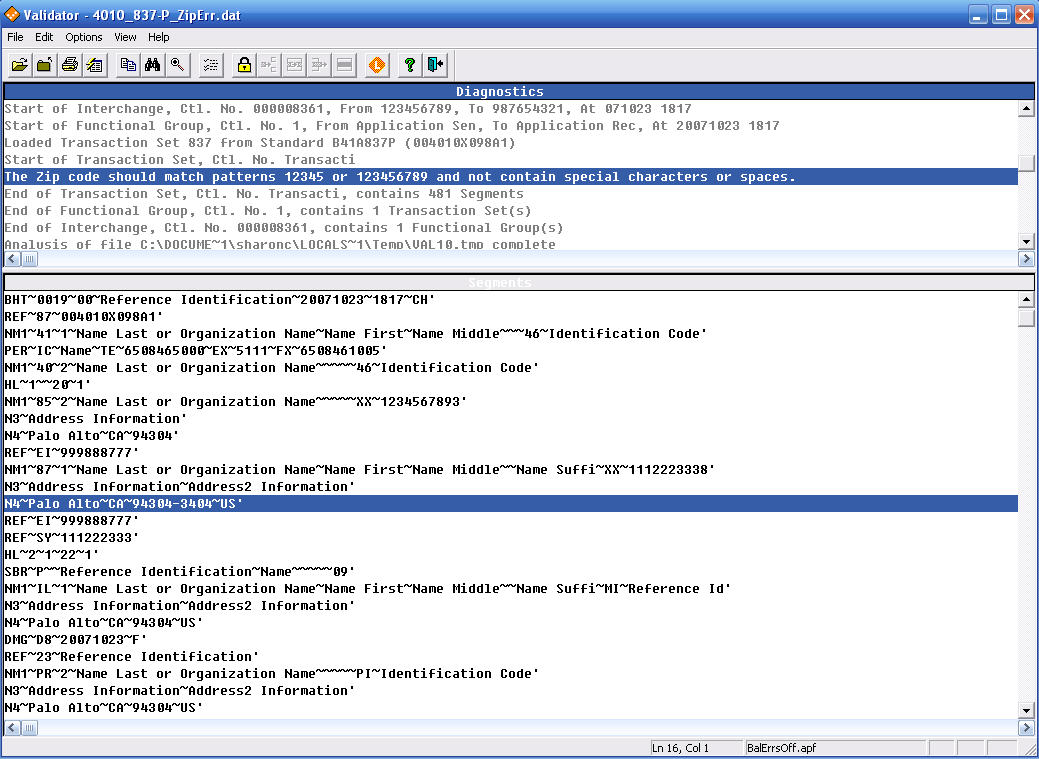Click the Segments scrollbar down arrow
1039x759 pixels.
coord(1026,711)
